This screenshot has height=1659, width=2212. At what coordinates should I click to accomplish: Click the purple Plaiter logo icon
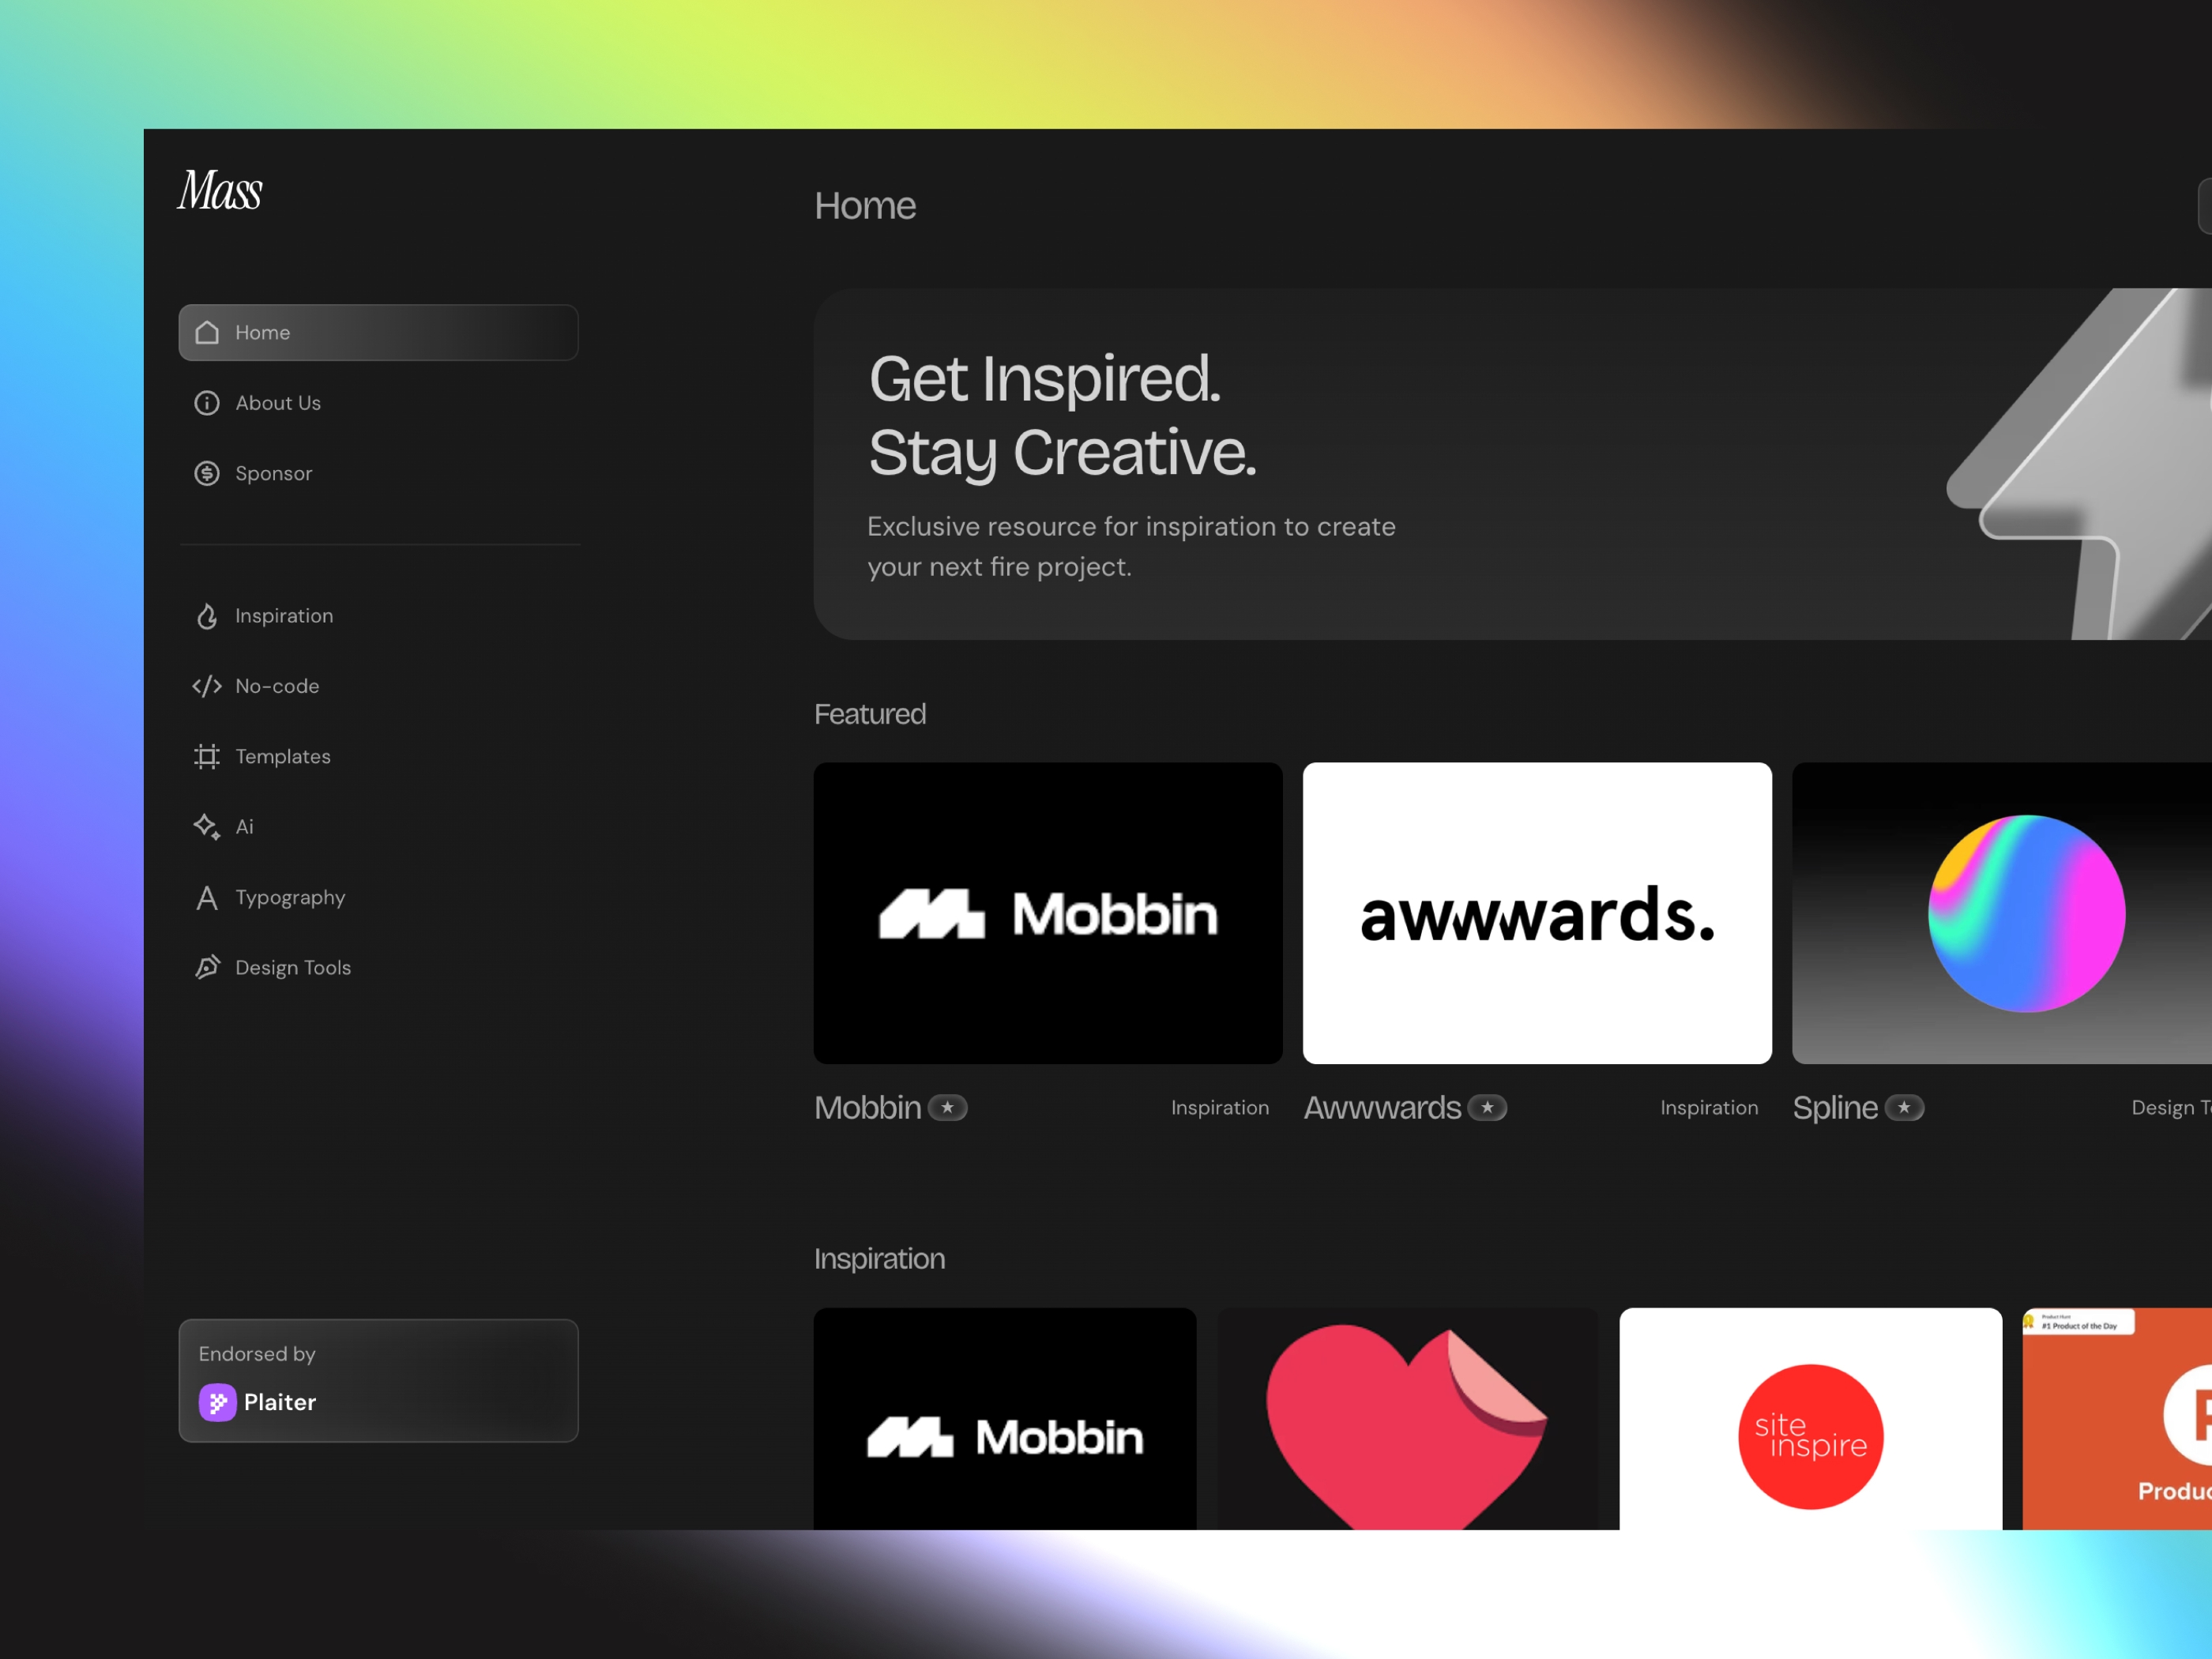click(218, 1402)
